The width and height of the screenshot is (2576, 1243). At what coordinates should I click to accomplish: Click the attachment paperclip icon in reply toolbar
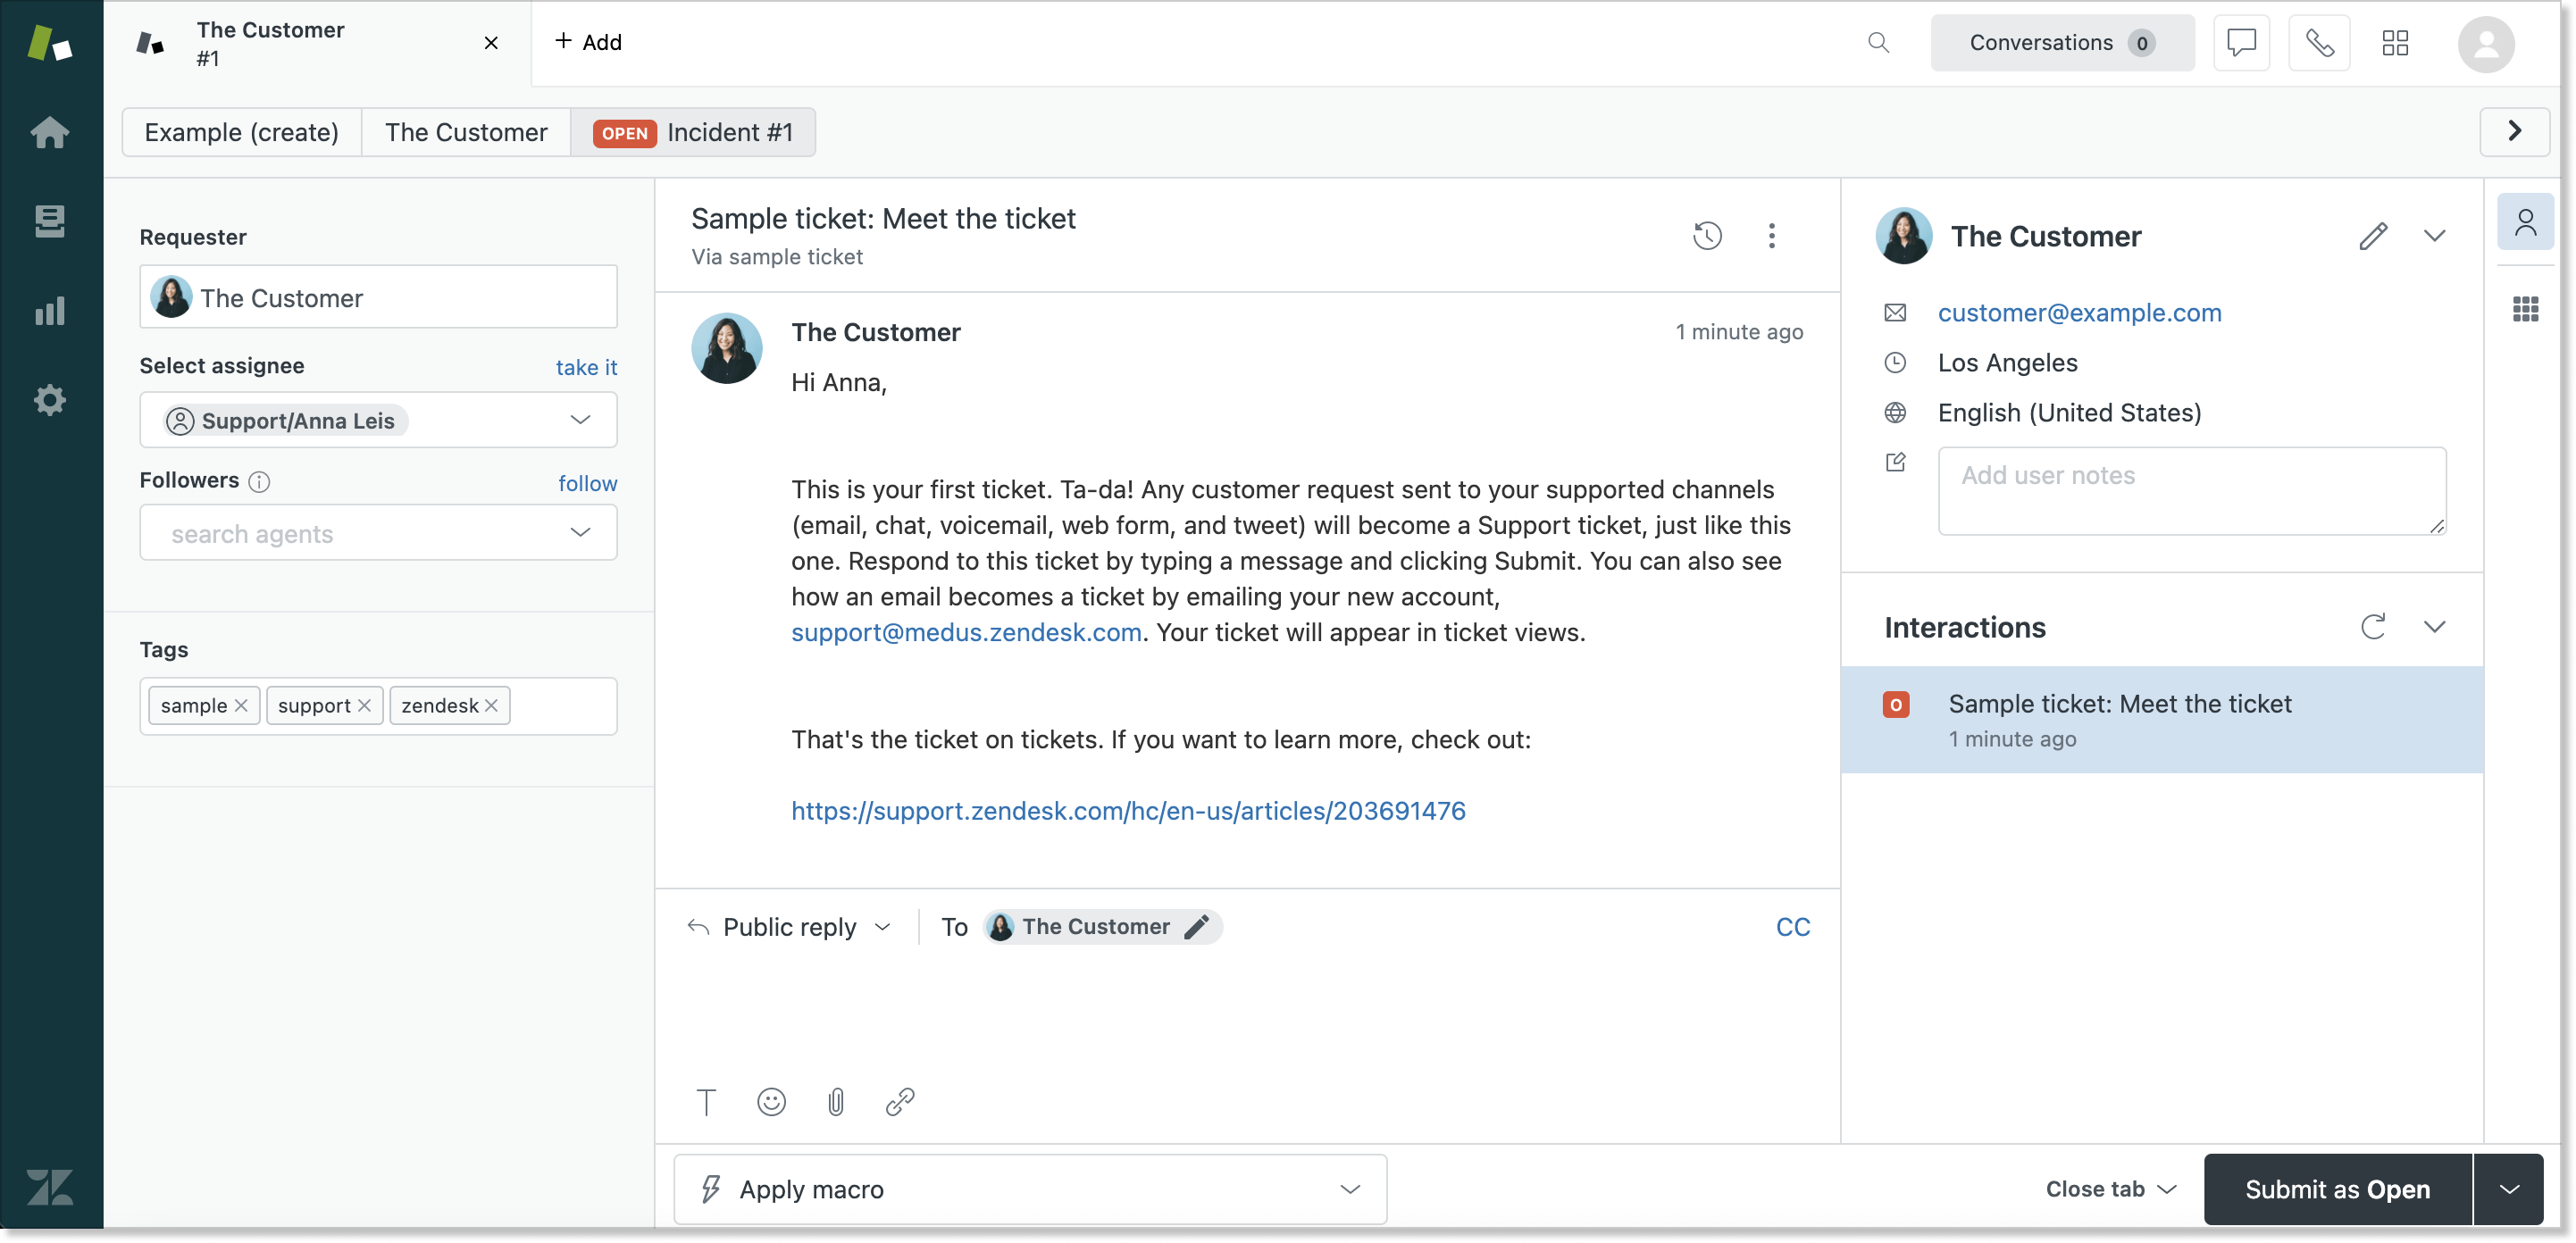[x=836, y=1100]
